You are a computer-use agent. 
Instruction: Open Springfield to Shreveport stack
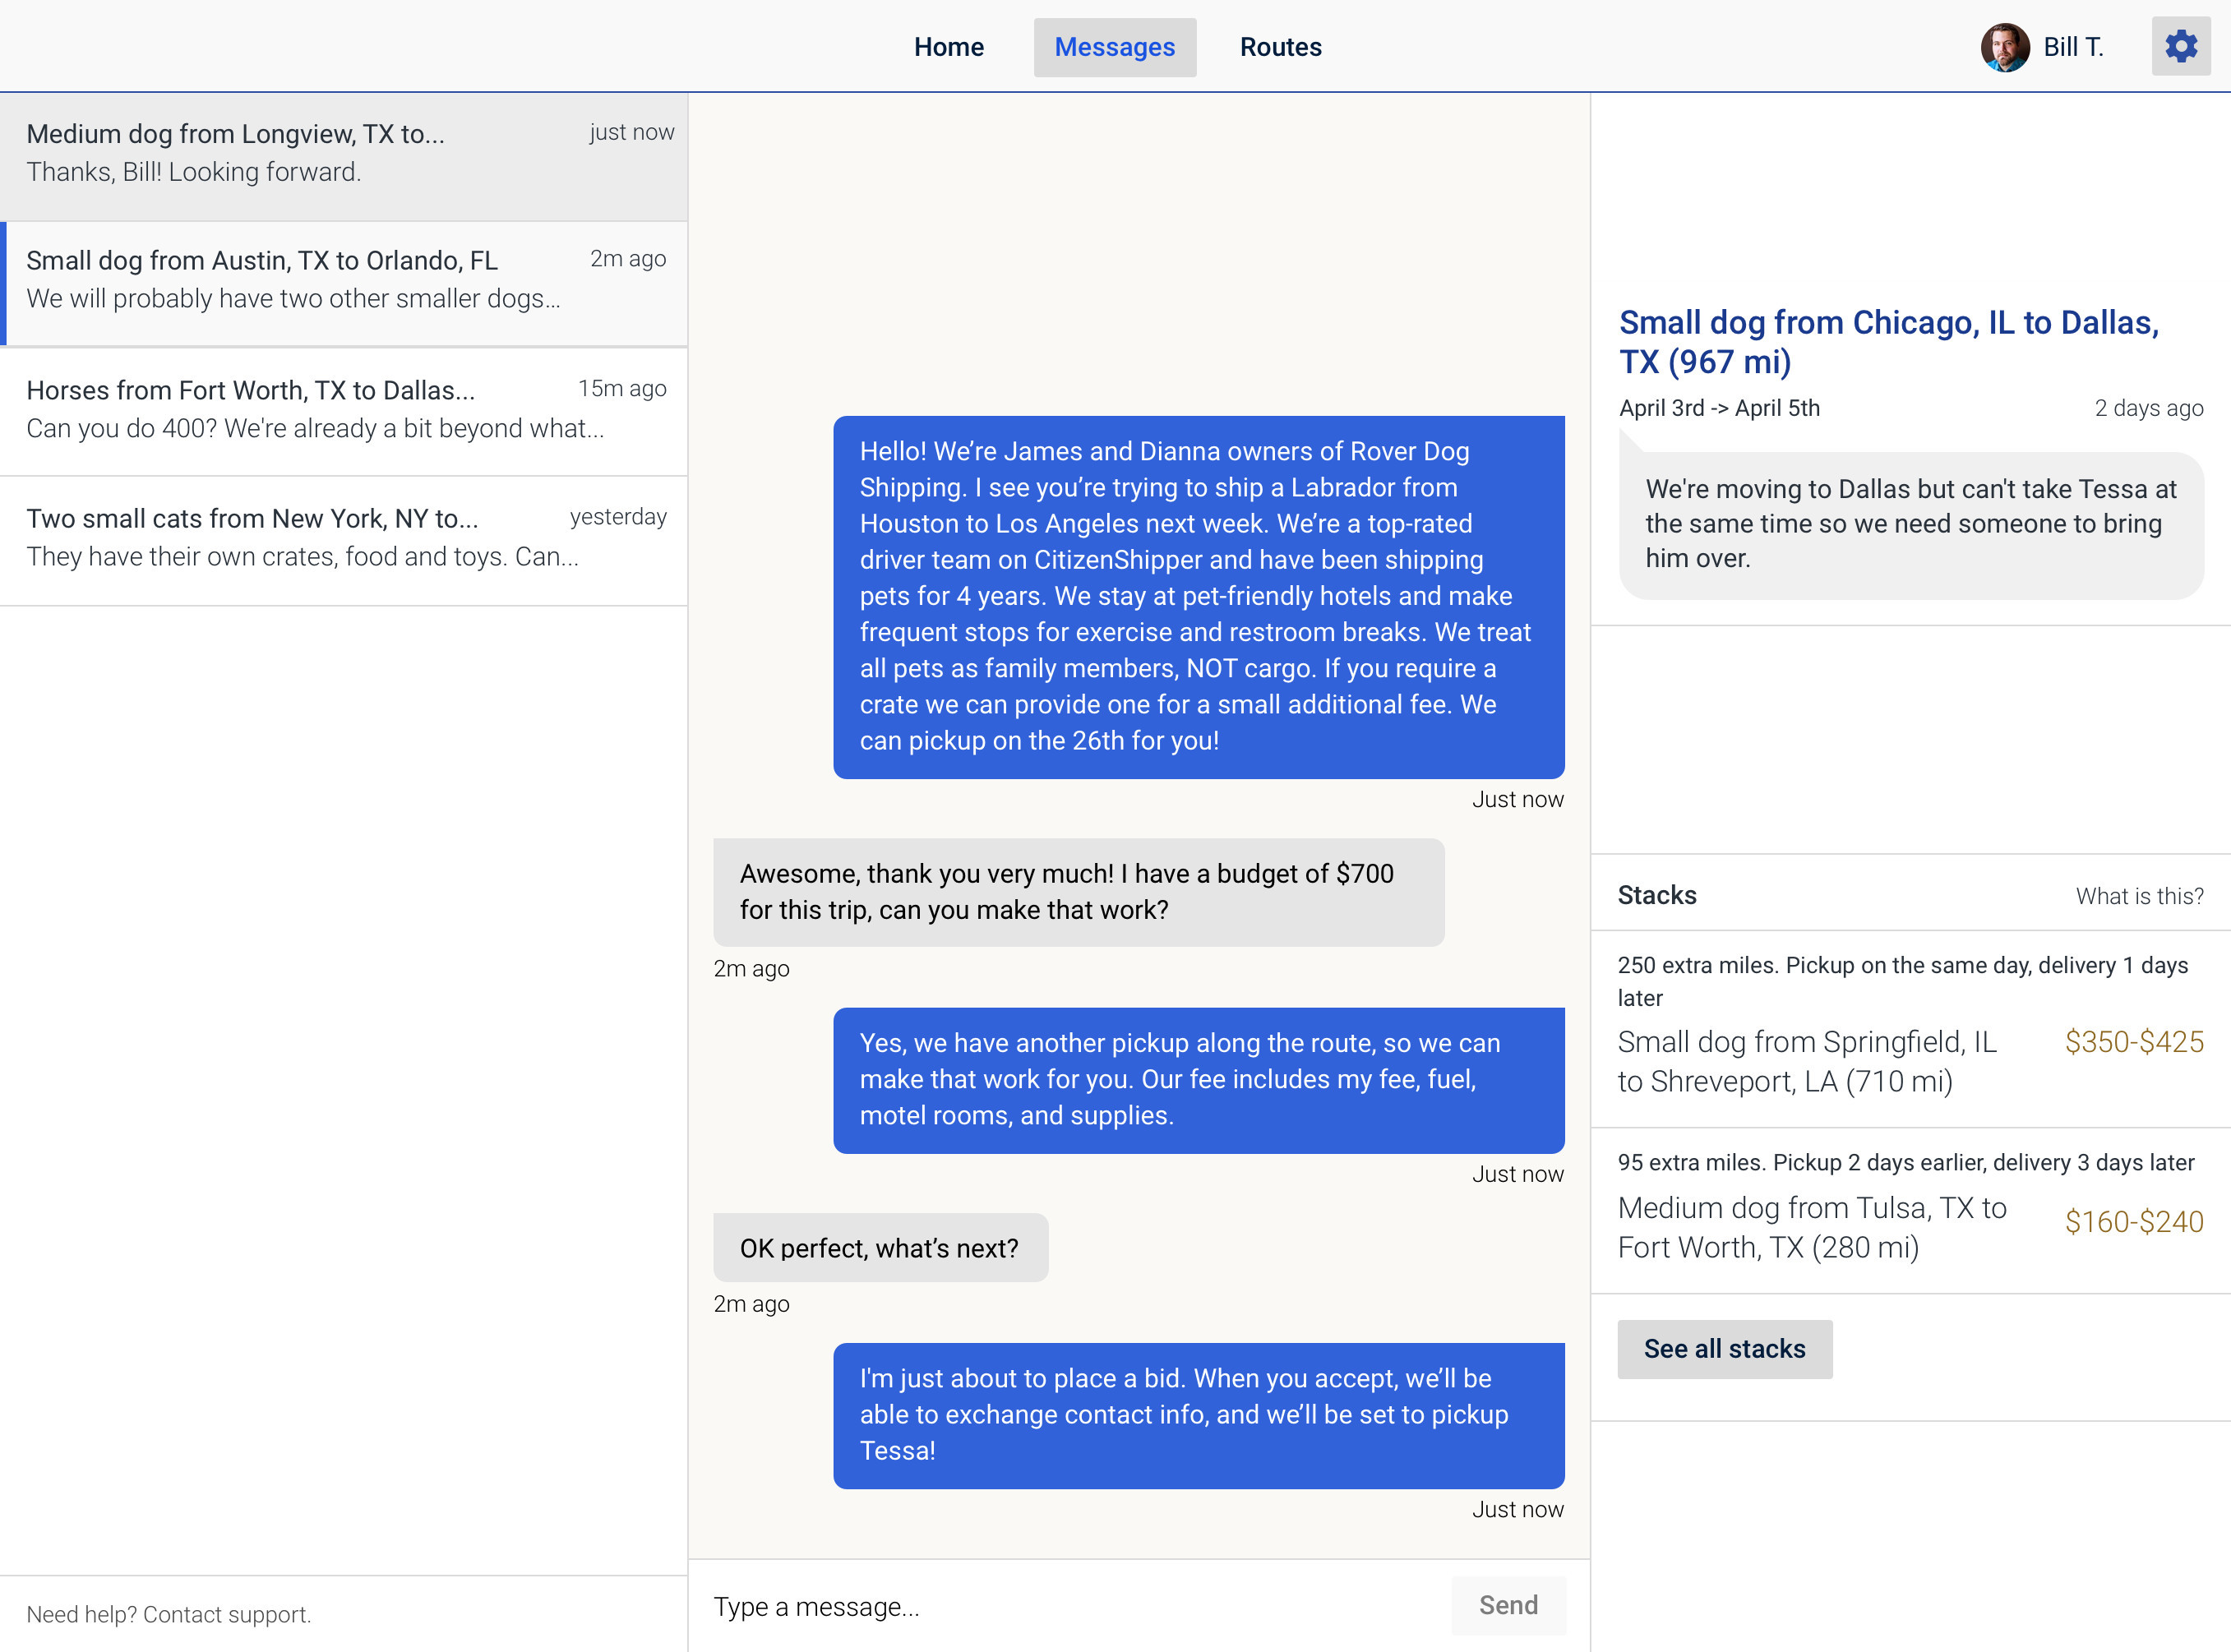point(1910,1028)
